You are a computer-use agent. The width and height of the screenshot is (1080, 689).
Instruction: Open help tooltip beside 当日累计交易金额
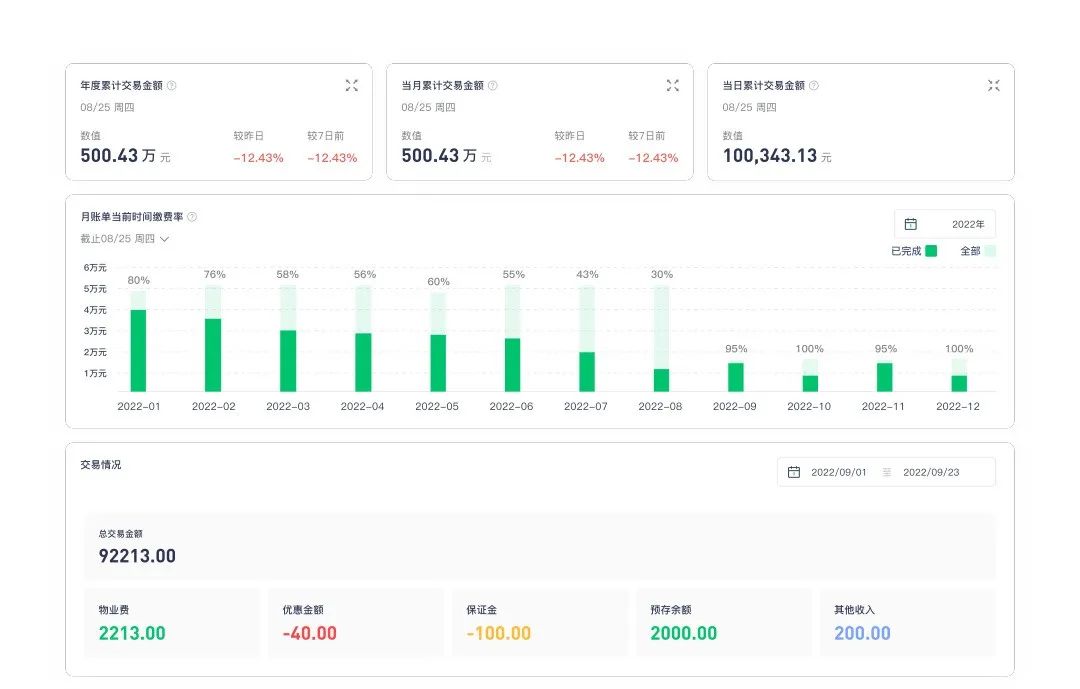[x=814, y=86]
